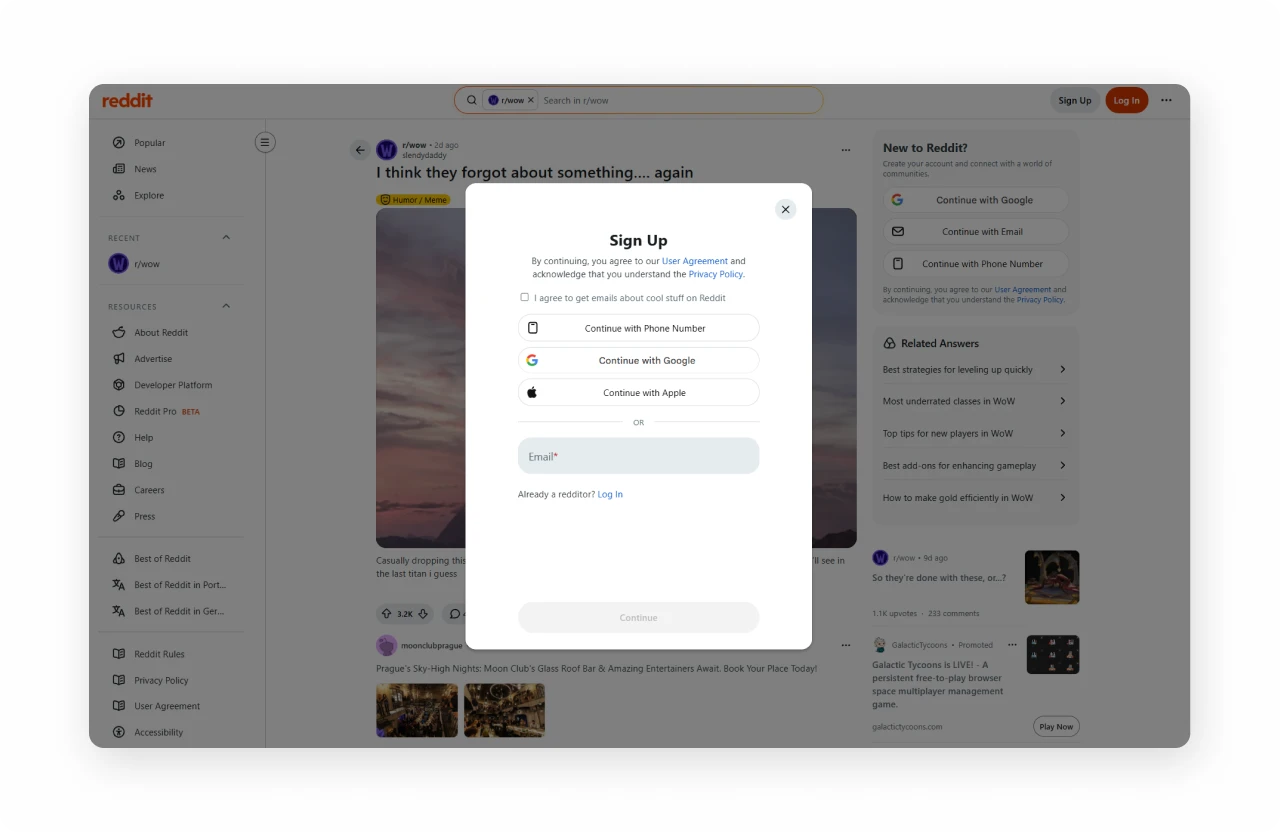Click the post back arrow
This screenshot has height=832, width=1280.
(x=360, y=150)
